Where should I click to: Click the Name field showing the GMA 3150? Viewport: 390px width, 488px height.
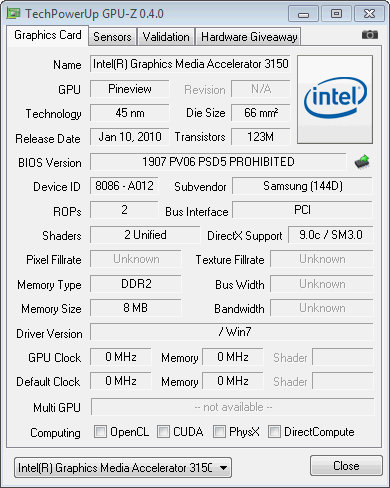click(190, 64)
